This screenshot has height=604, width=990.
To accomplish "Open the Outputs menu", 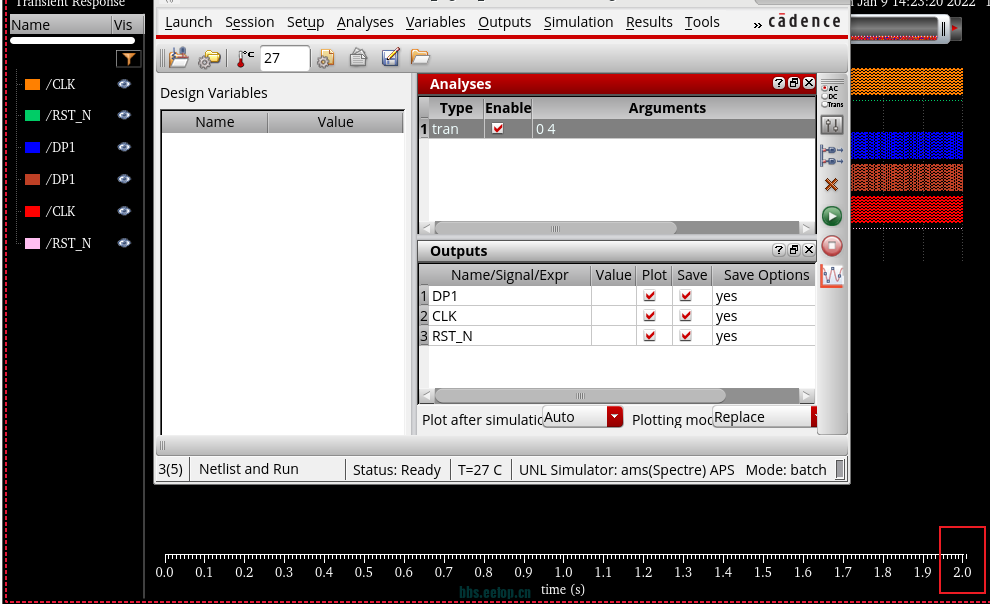I will [x=504, y=22].
